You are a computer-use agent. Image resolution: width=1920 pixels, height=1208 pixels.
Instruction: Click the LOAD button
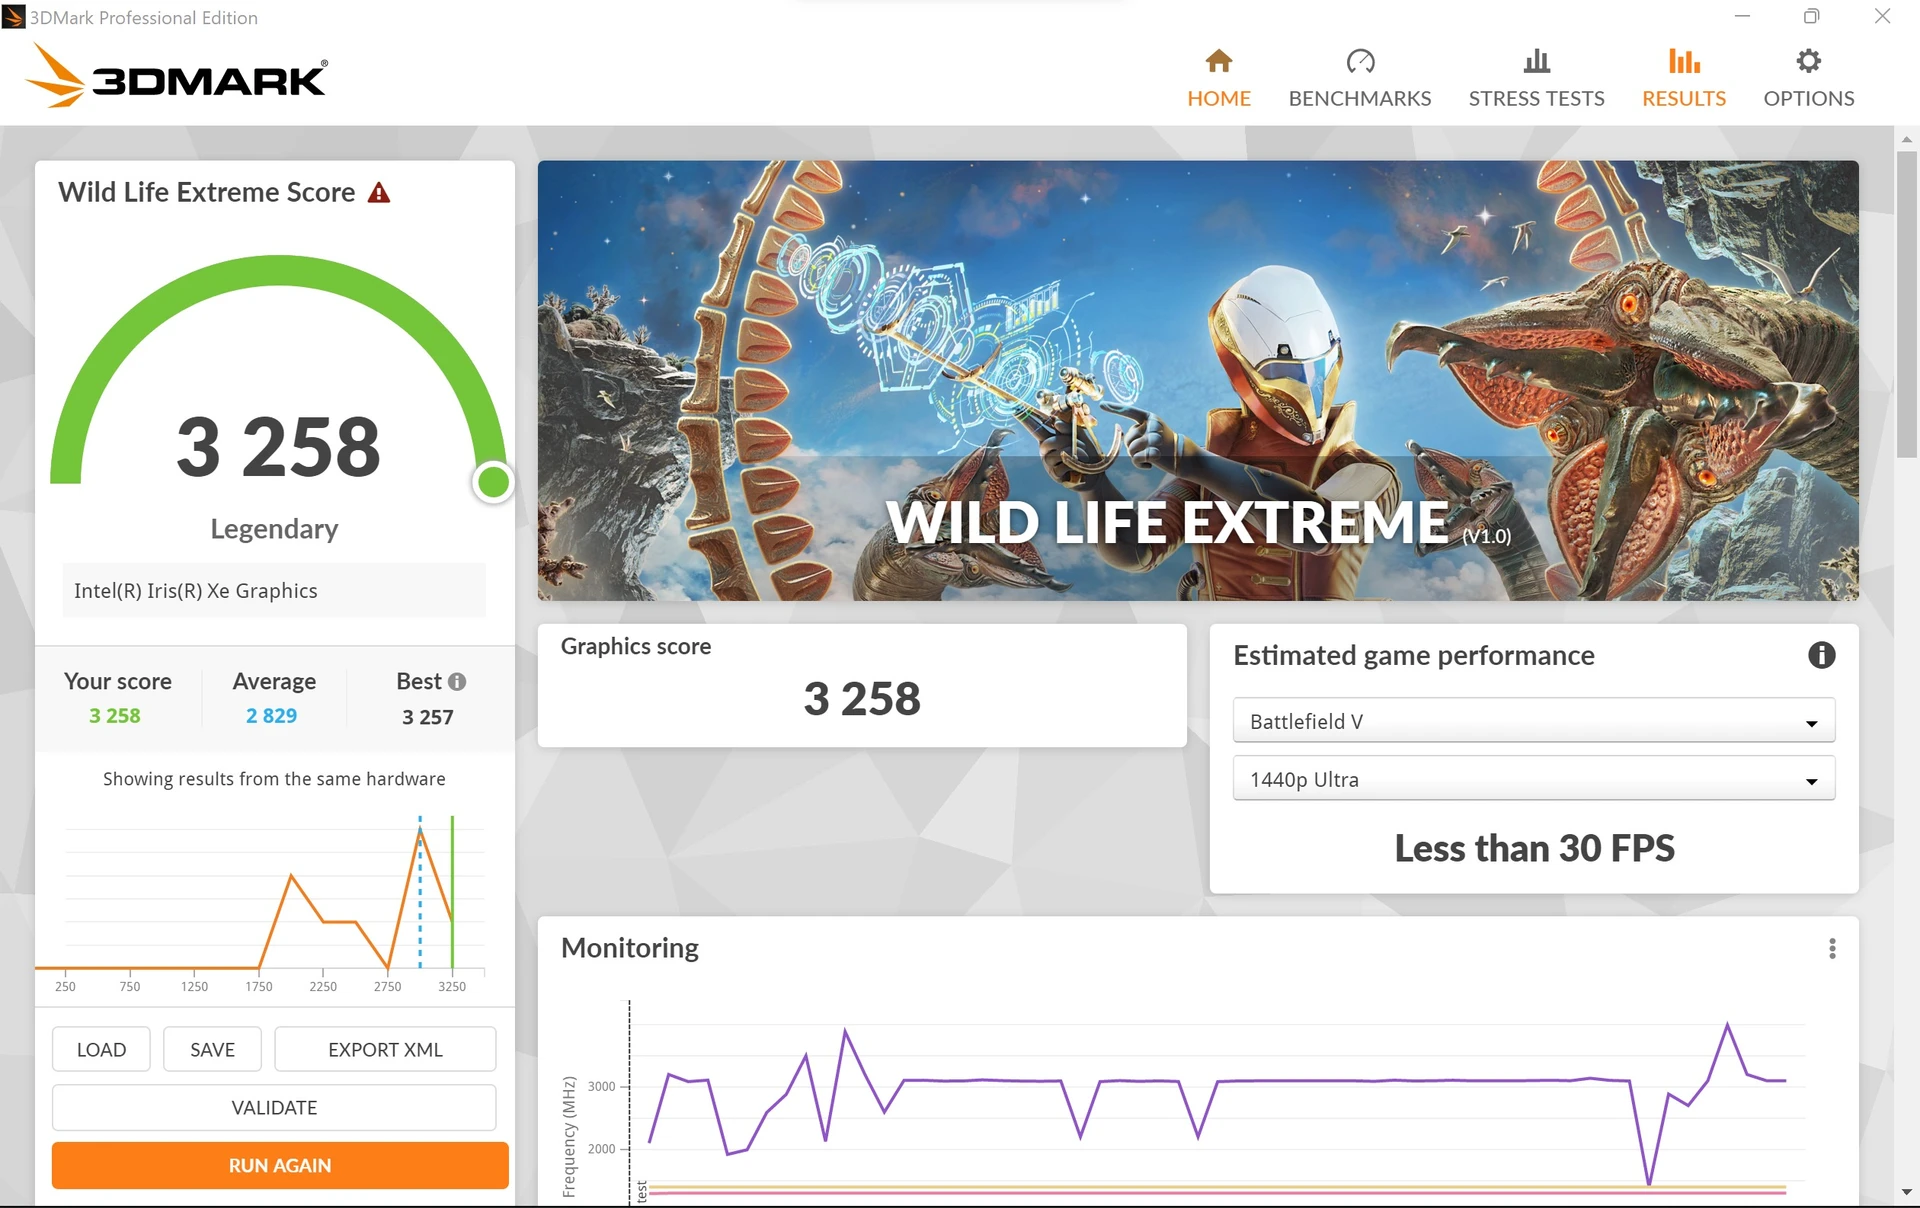click(x=101, y=1049)
